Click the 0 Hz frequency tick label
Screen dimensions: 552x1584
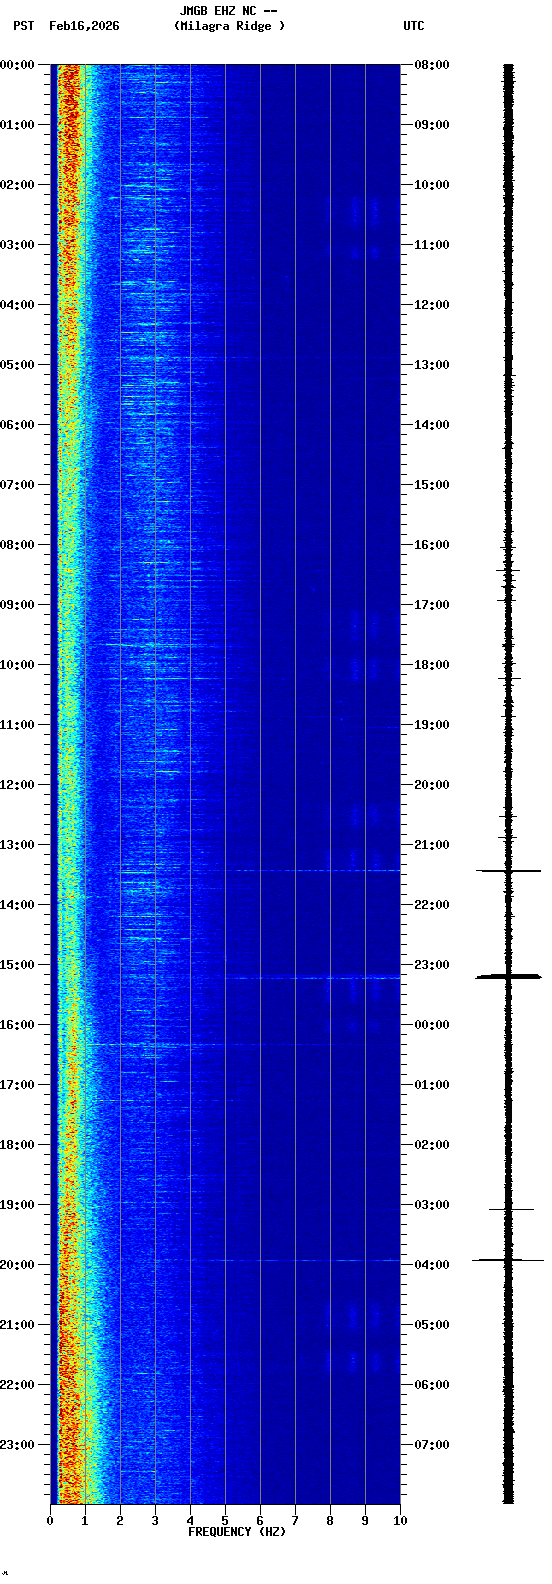(50, 1521)
